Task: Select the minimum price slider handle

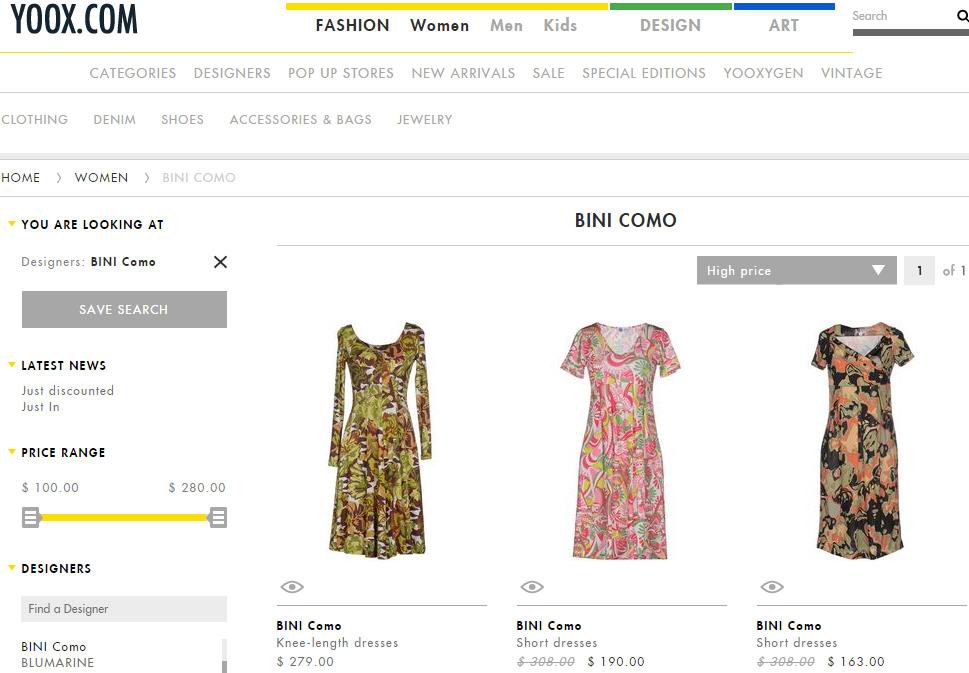Action: pos(31,517)
